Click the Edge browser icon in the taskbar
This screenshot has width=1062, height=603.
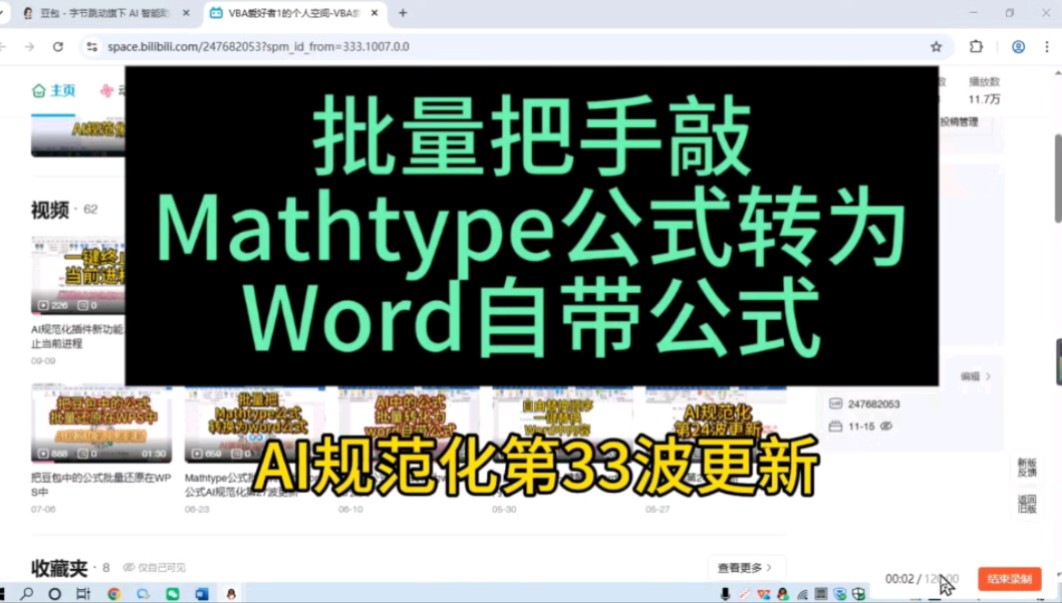141,594
